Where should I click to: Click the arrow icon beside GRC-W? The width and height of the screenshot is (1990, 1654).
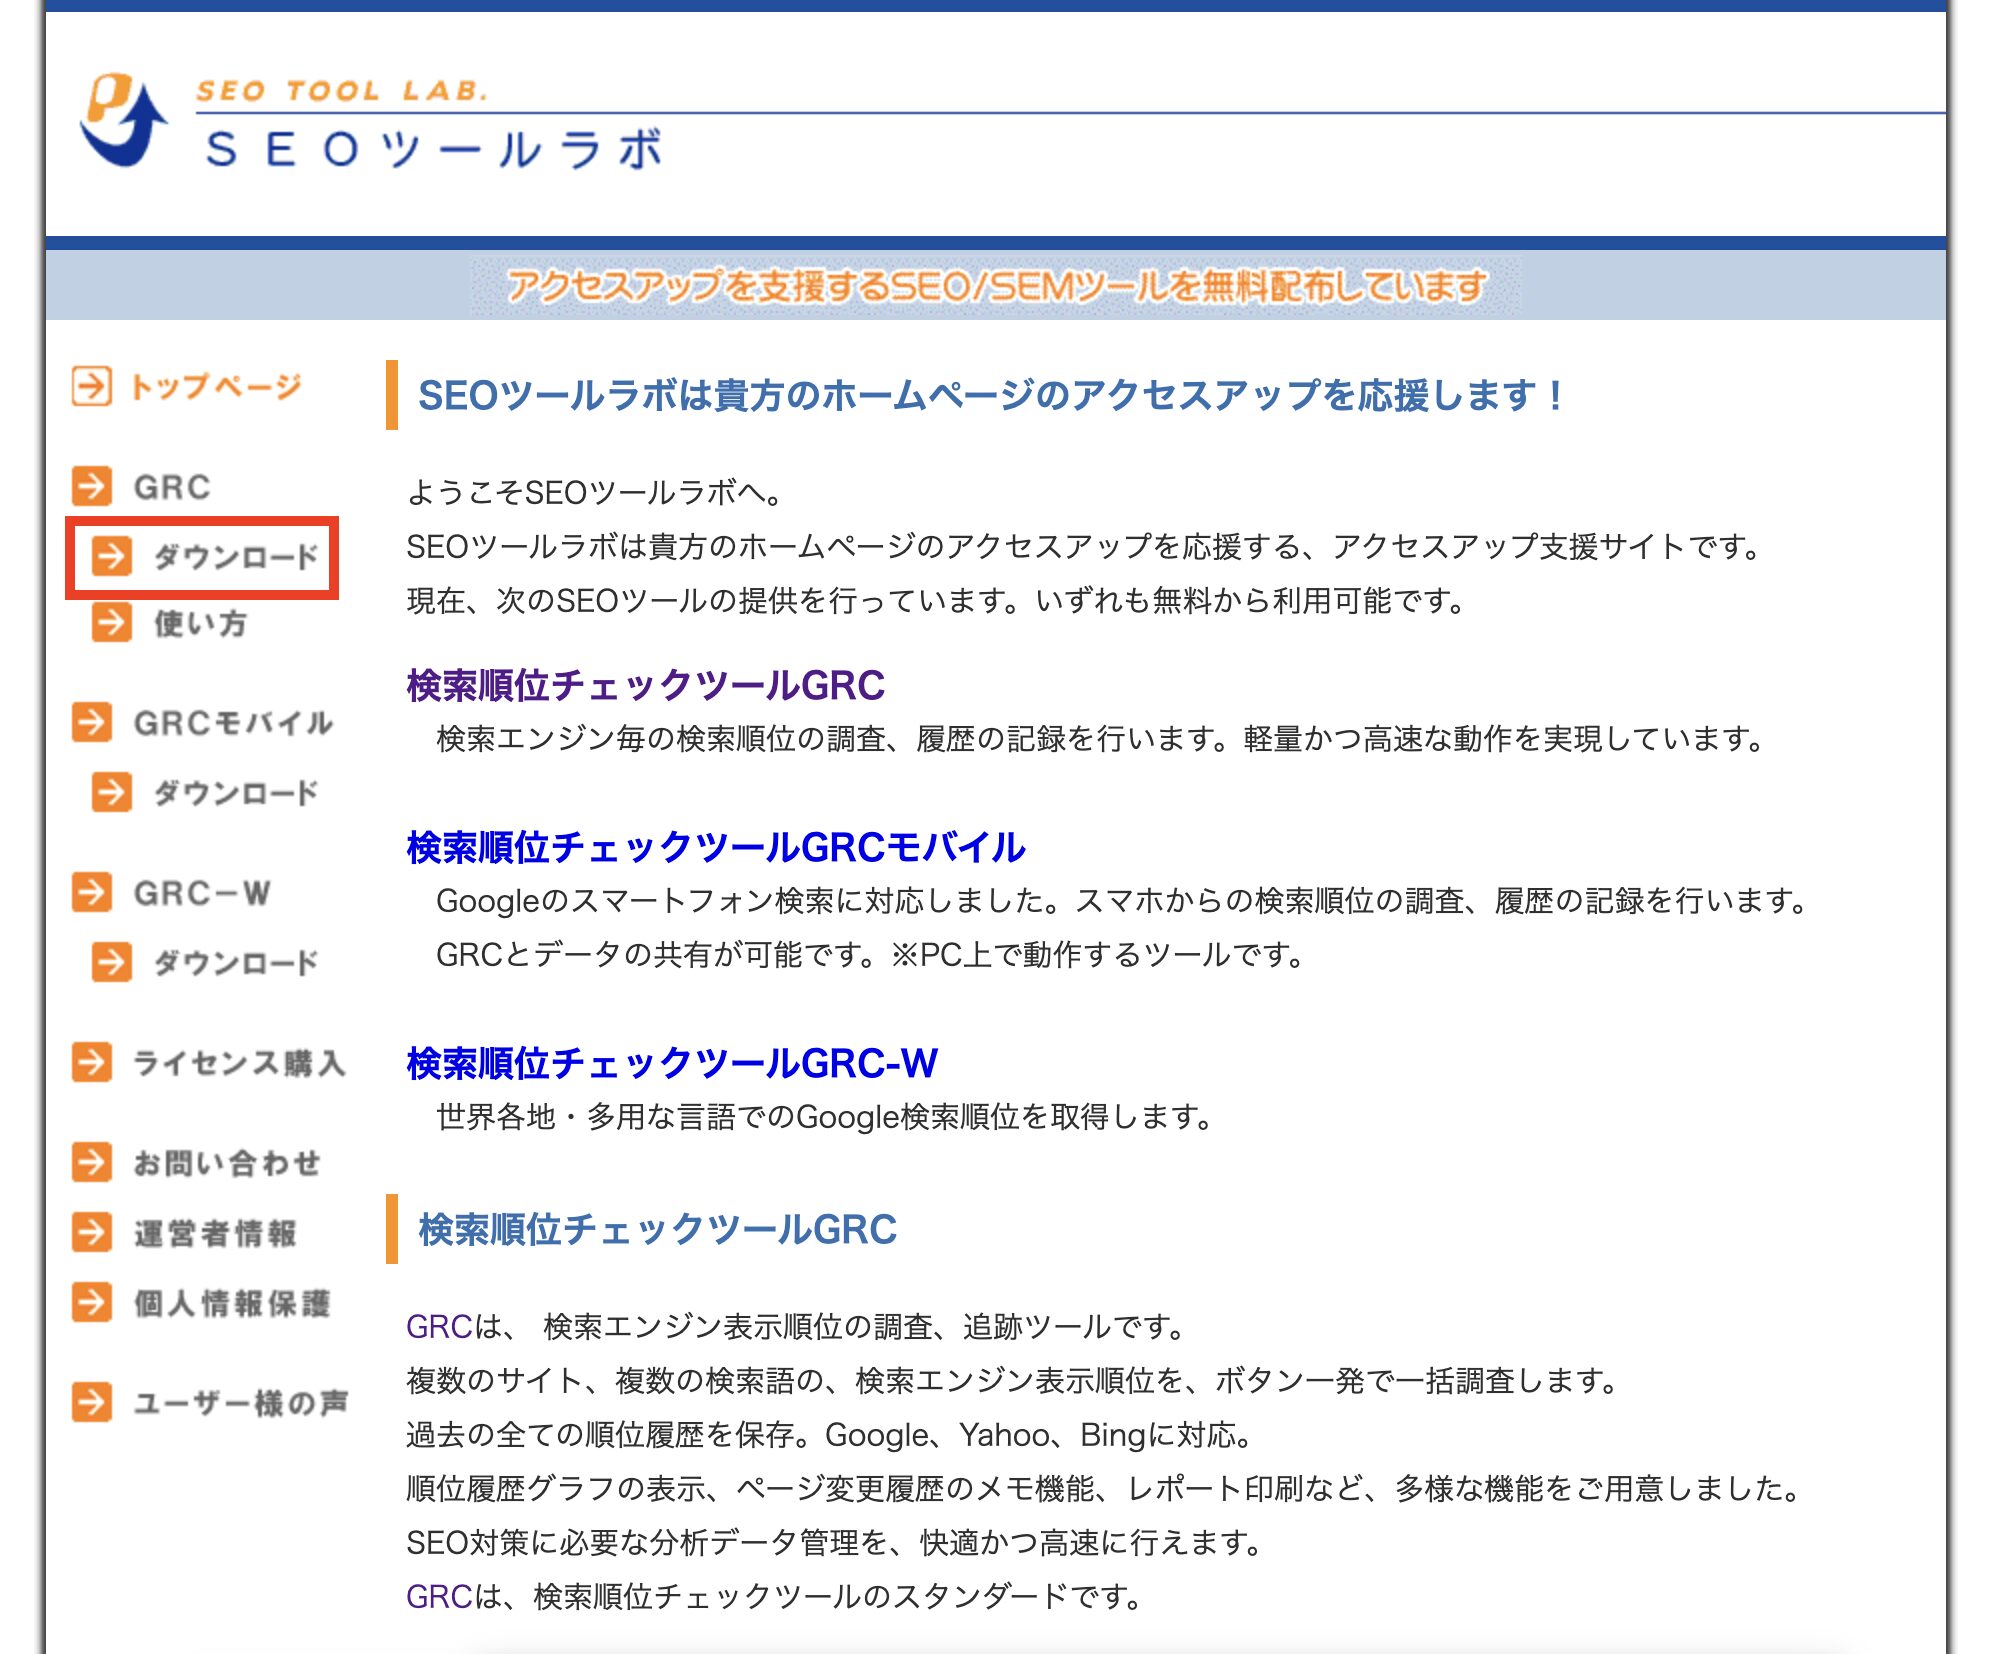91,892
